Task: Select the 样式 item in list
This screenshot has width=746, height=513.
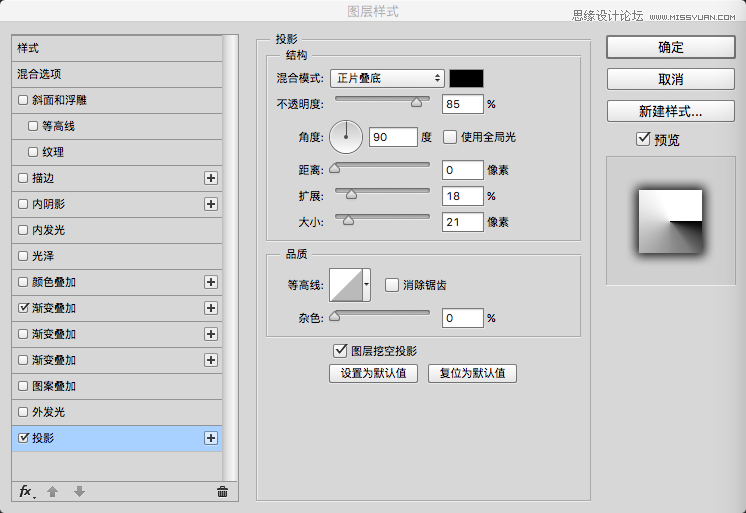Action: pos(117,48)
